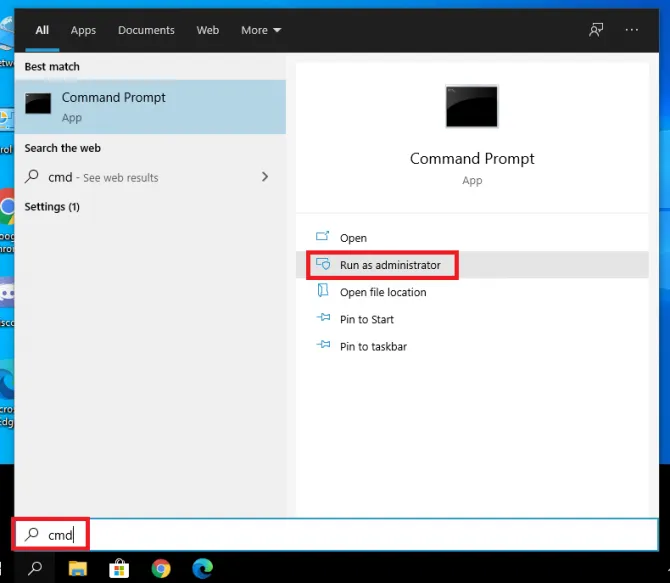Image resolution: width=670 pixels, height=583 pixels.
Task: Open the three-dot options menu
Action: tap(631, 30)
